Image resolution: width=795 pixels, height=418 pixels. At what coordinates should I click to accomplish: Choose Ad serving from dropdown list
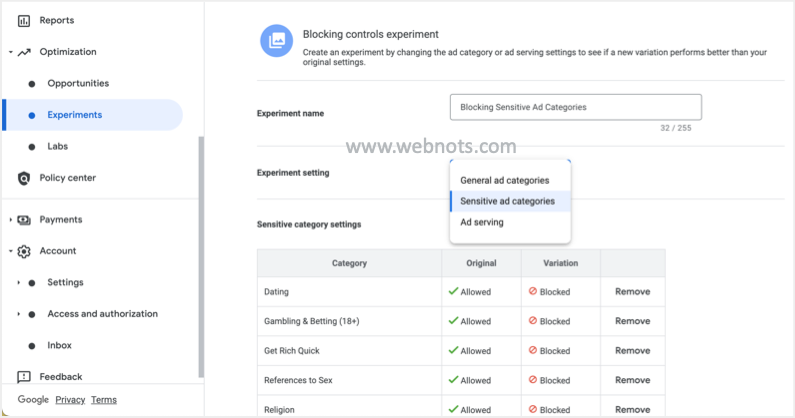(x=481, y=222)
